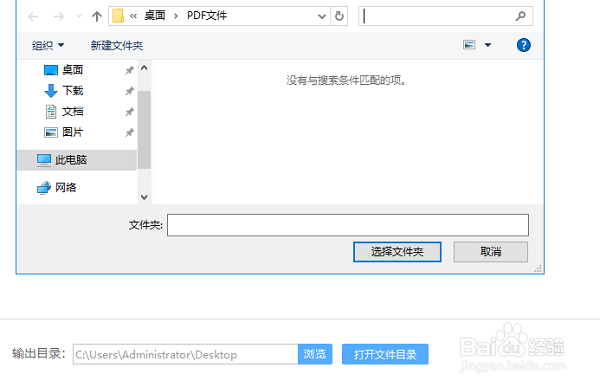
Task: Click the pin icon beside 下载
Action: click(x=129, y=91)
